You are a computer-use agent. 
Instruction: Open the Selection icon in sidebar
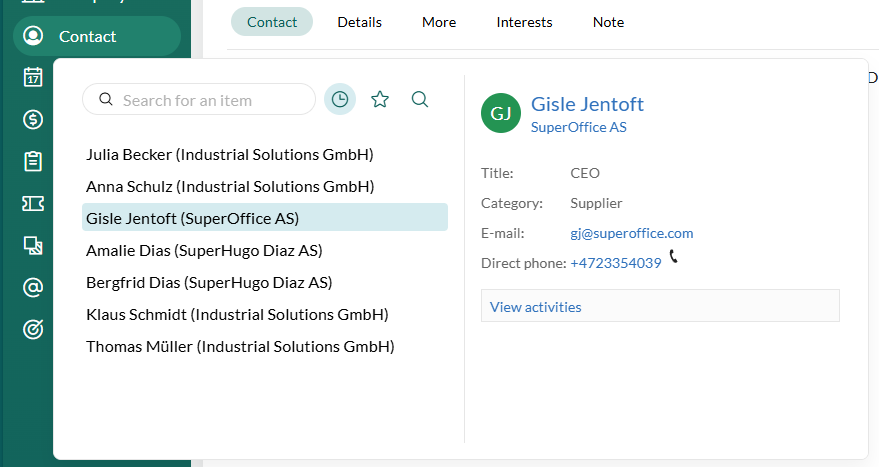pos(33,246)
